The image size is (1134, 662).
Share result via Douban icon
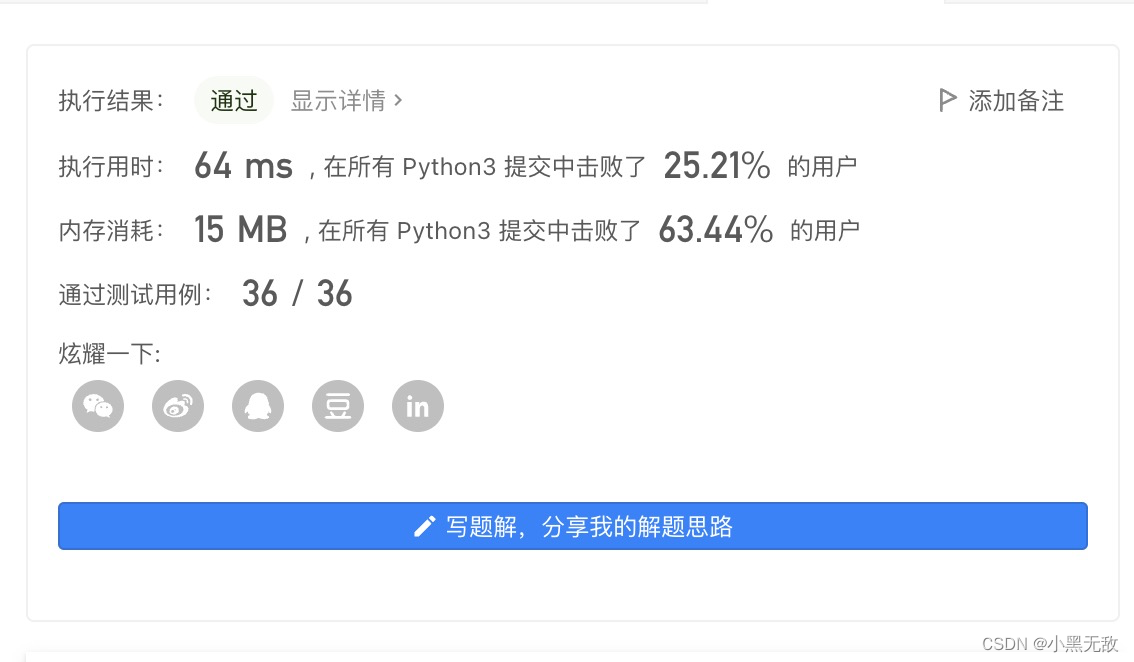337,406
